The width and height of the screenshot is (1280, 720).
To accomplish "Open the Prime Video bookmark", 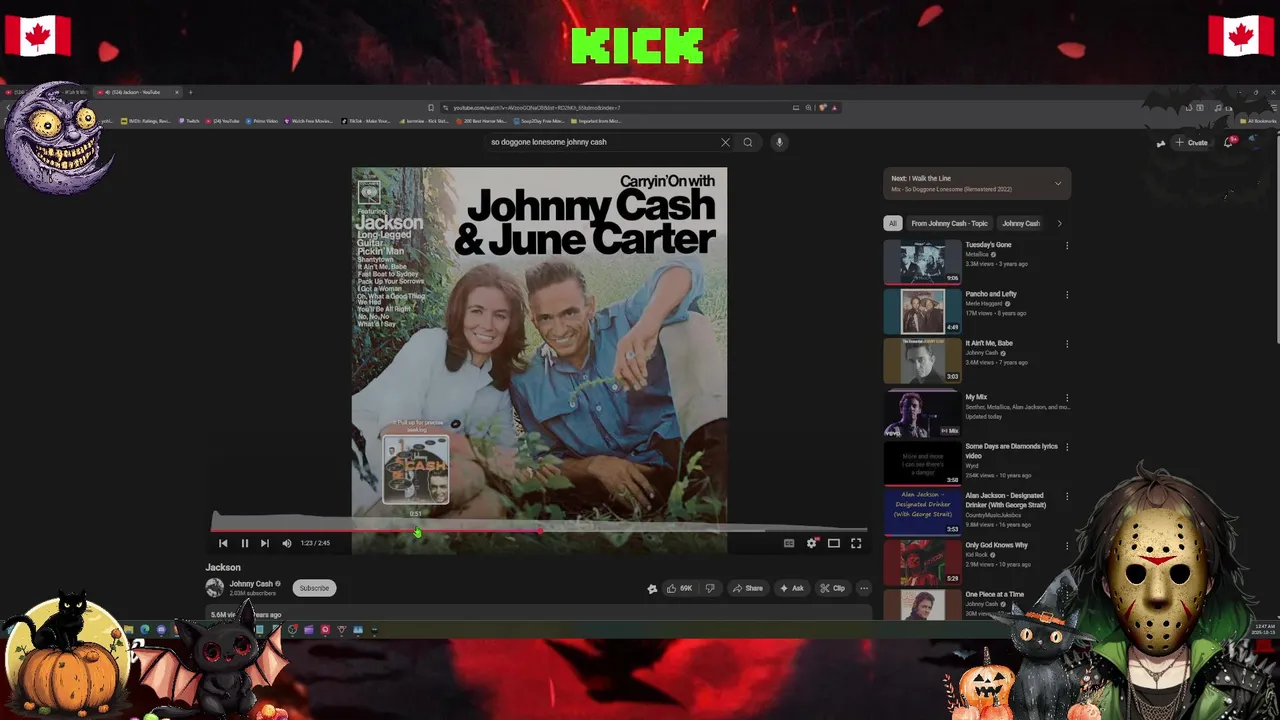I will click(x=261, y=121).
